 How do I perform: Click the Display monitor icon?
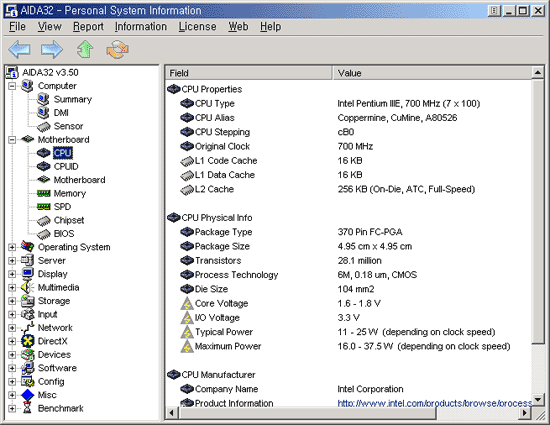[27, 274]
